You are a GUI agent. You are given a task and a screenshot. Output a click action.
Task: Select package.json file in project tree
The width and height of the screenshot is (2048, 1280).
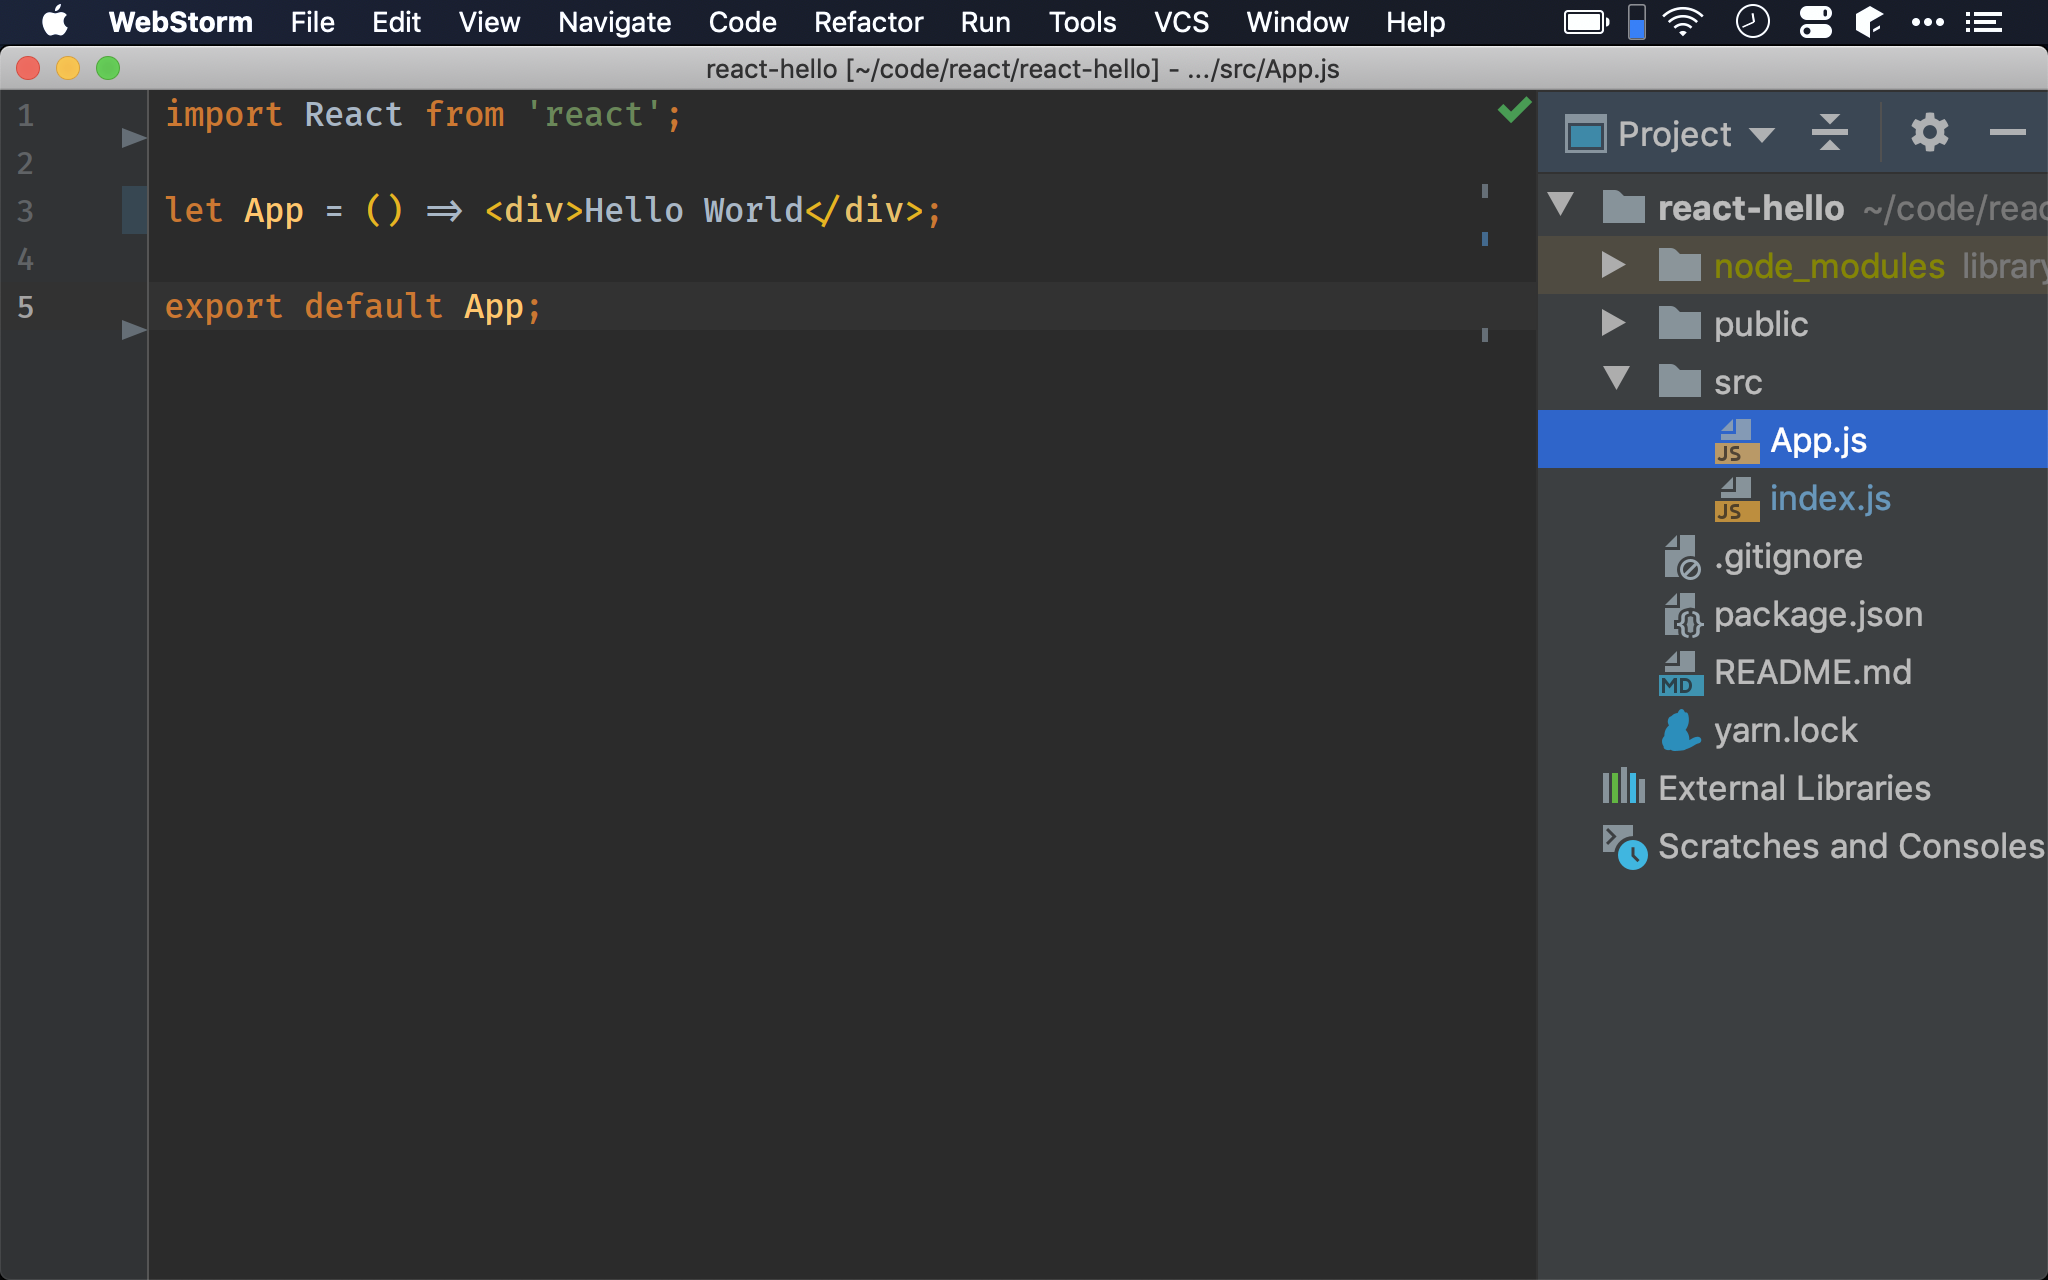click(x=1819, y=613)
